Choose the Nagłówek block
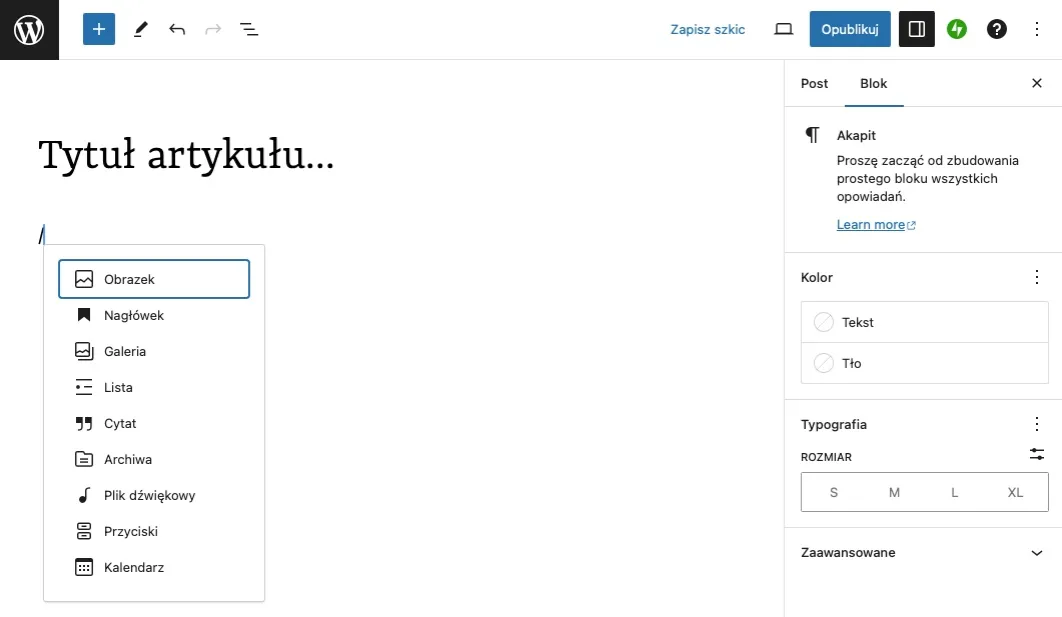1062x617 pixels. click(154, 315)
